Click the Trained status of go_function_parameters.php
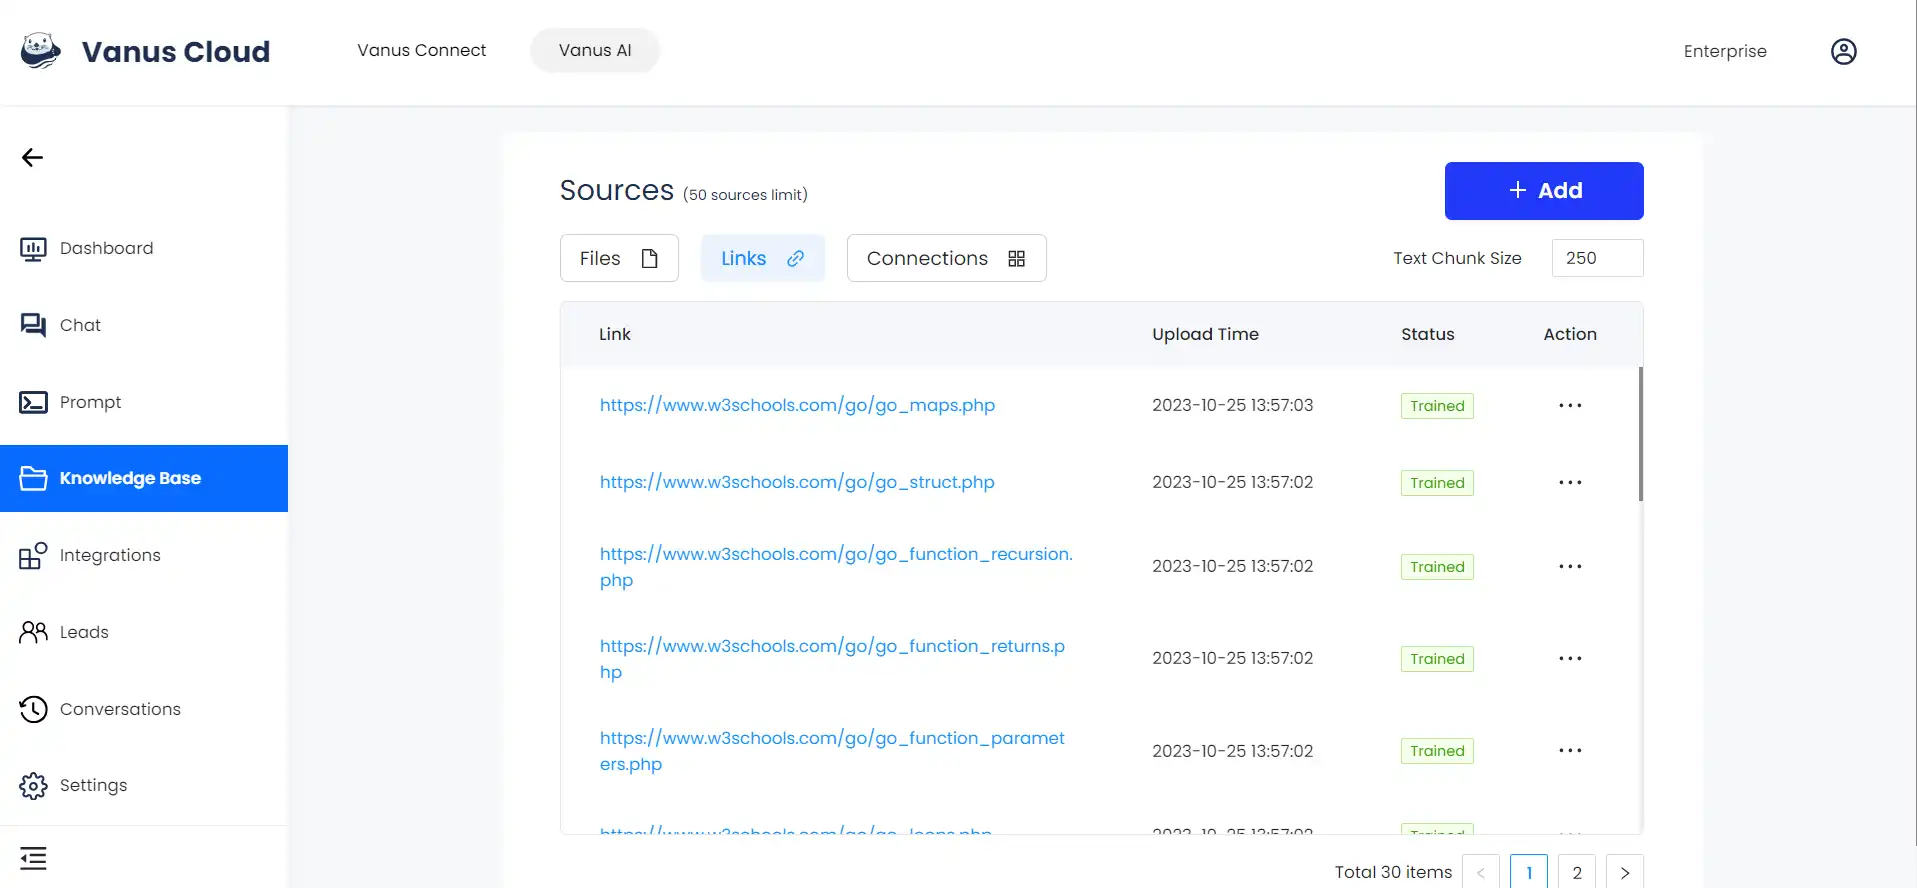The width and height of the screenshot is (1917, 888). [x=1437, y=751]
